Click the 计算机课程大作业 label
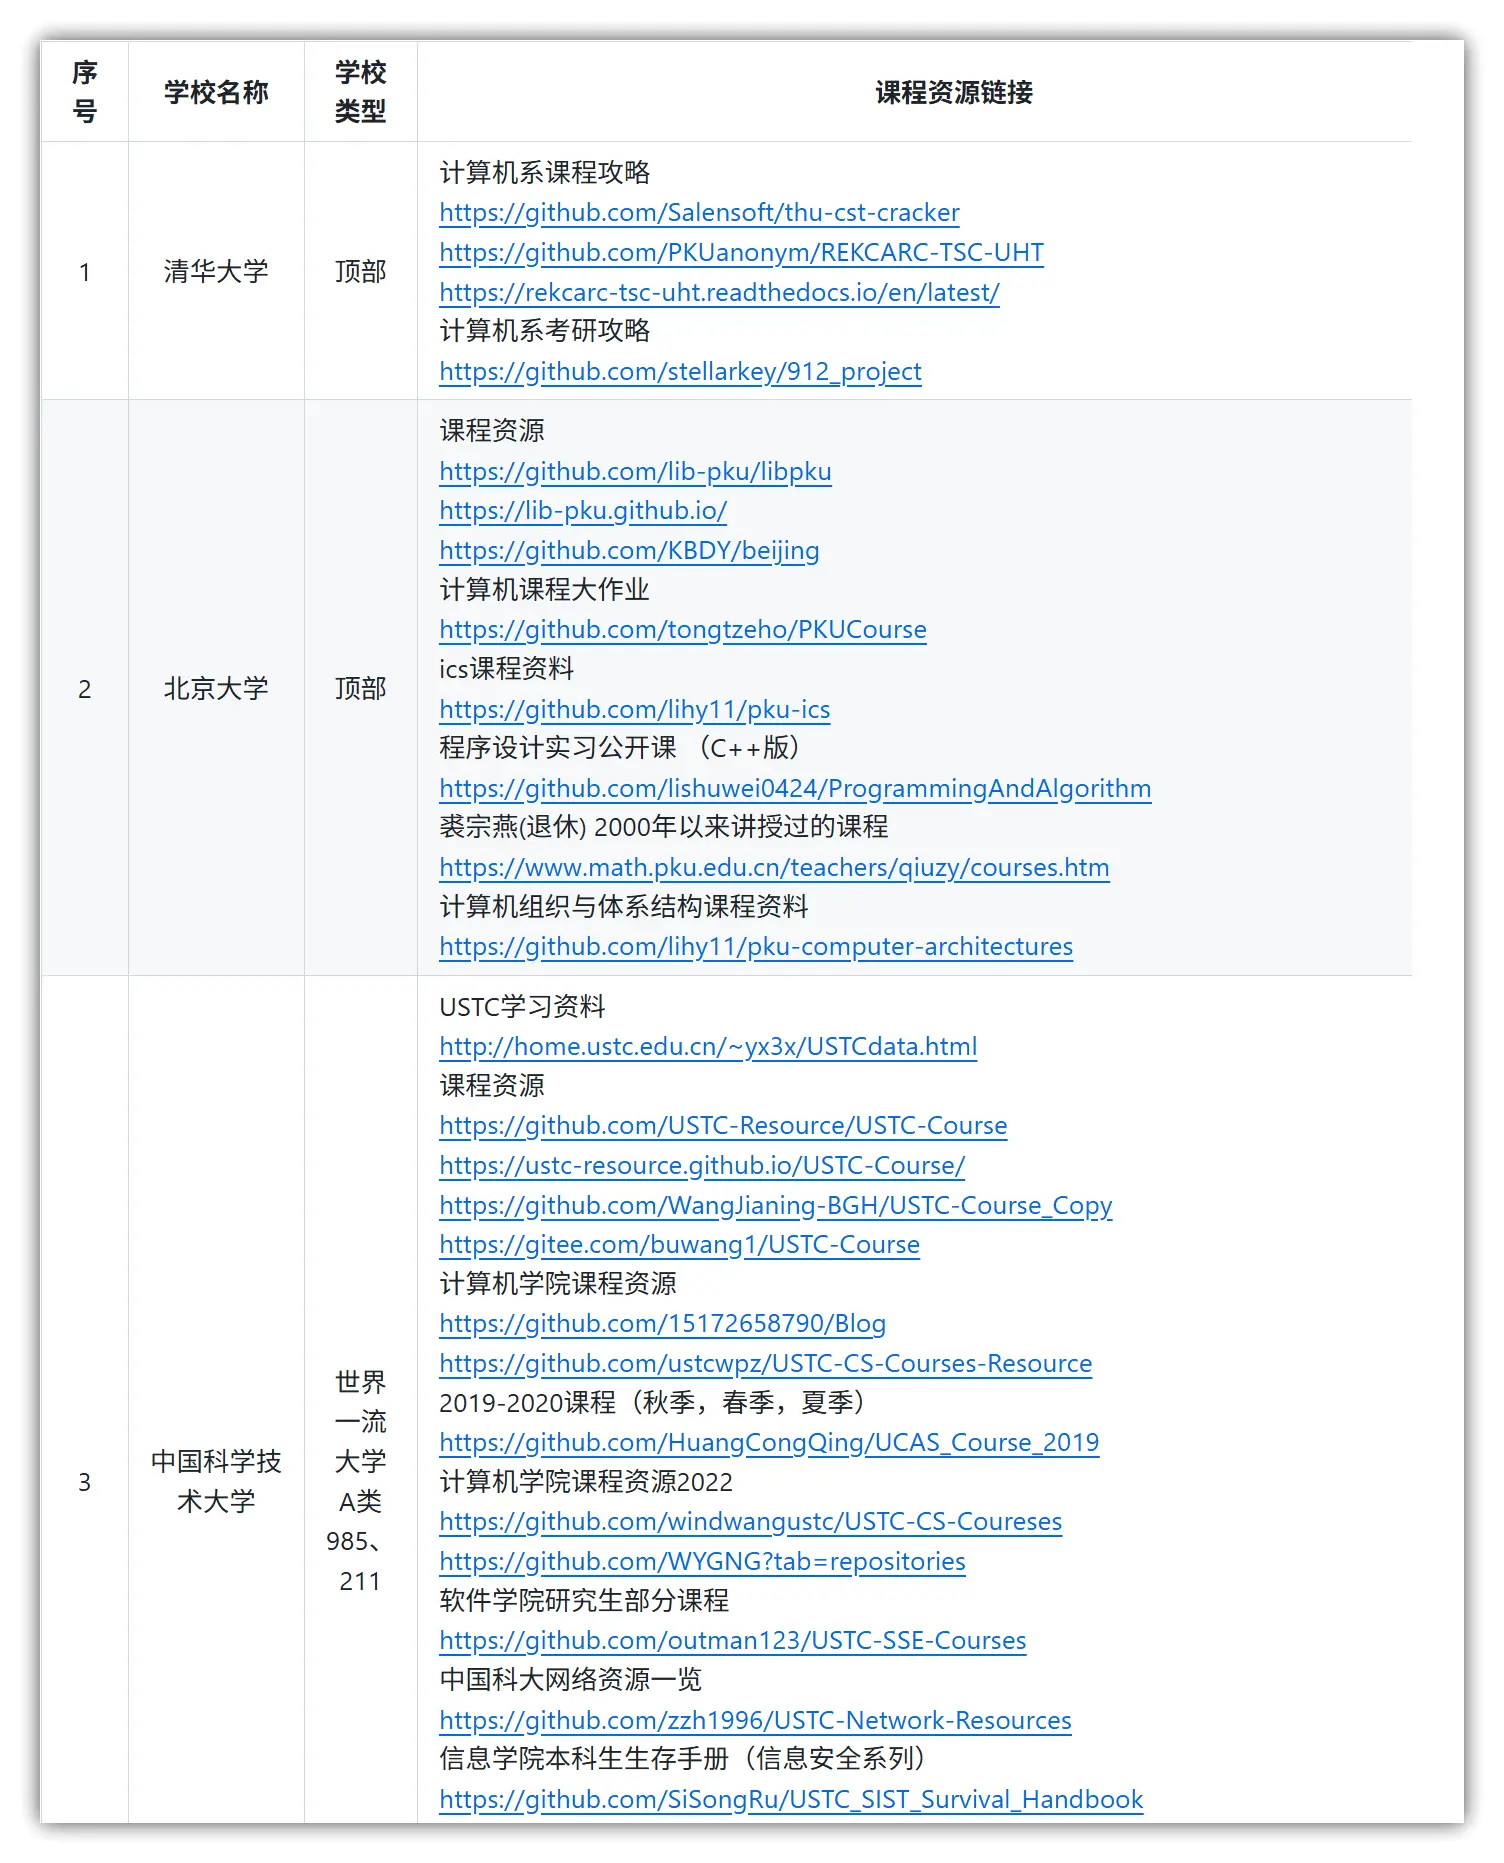The image size is (1504, 1863). [x=545, y=590]
